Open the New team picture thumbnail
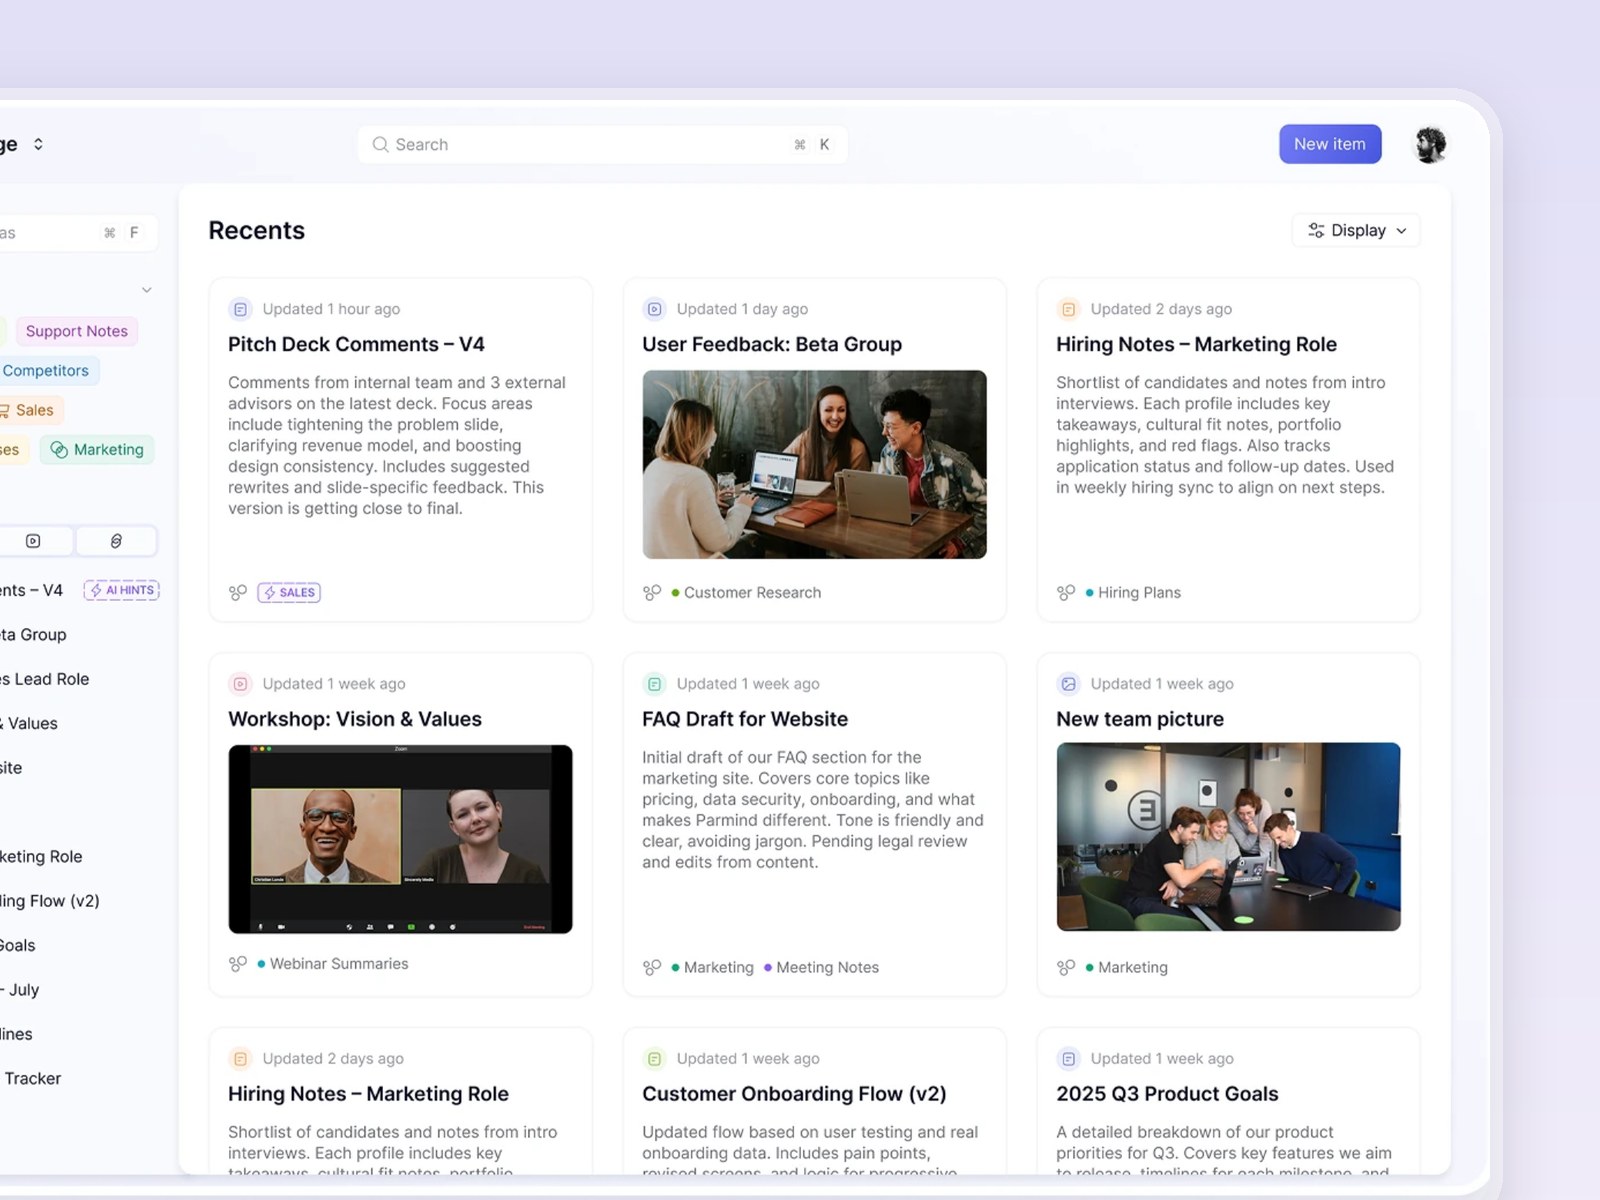 point(1228,837)
